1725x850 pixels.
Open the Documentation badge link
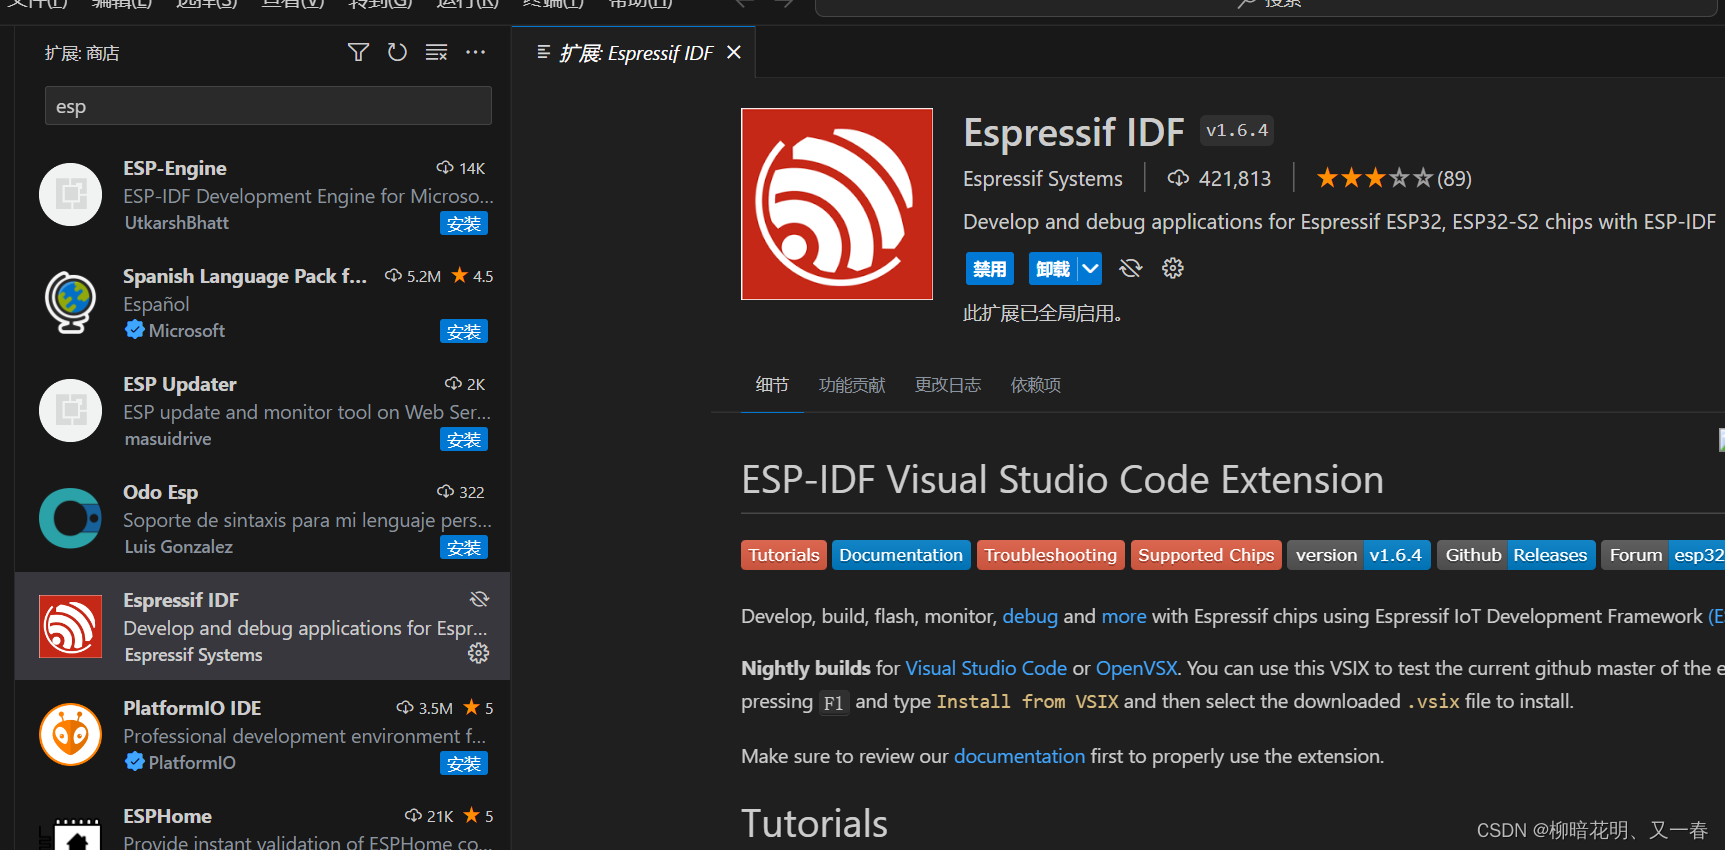pos(901,555)
